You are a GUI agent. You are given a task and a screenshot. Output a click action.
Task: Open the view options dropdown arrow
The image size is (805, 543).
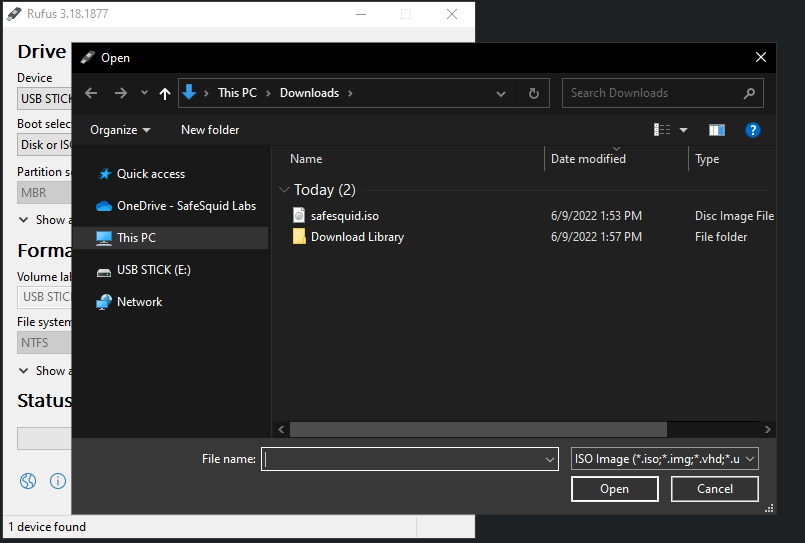(x=683, y=130)
